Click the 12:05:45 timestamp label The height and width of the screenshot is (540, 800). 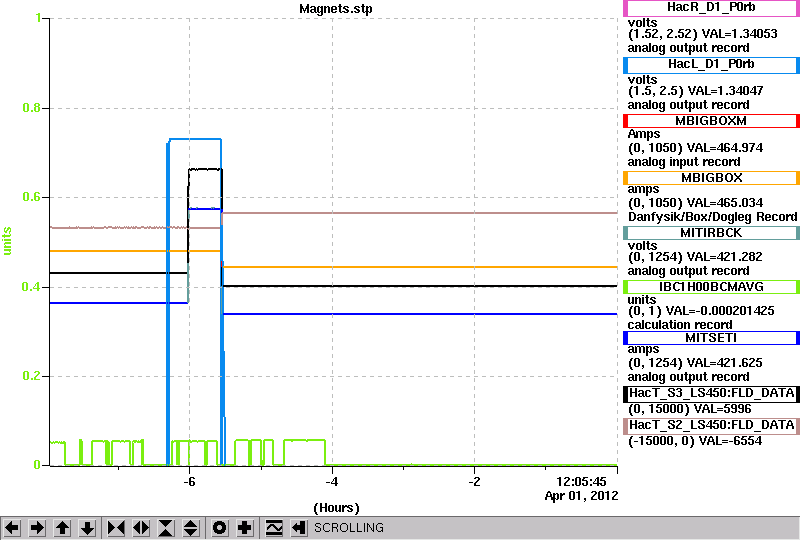pos(581,482)
